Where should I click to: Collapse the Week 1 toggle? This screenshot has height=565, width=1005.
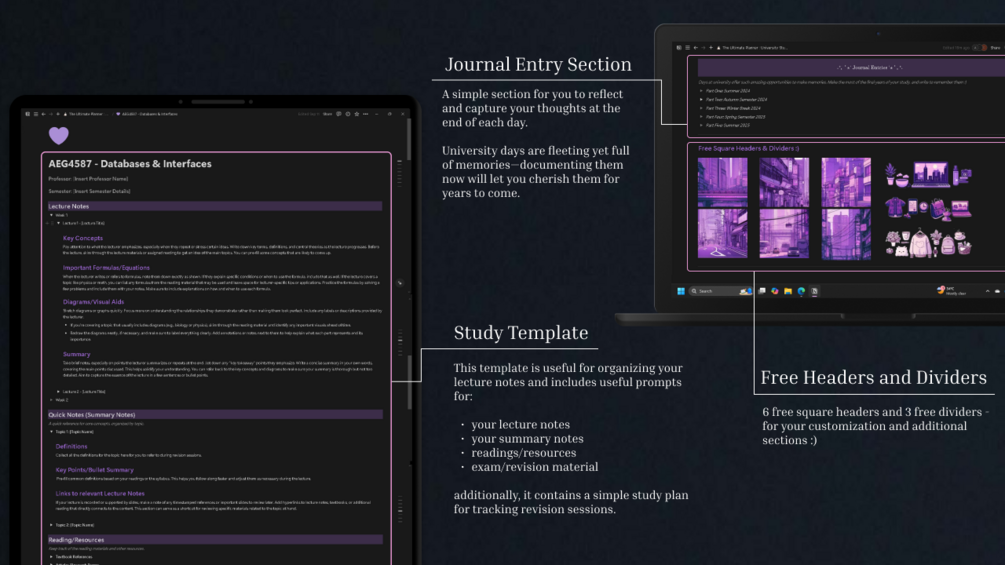pyautogui.click(x=52, y=215)
